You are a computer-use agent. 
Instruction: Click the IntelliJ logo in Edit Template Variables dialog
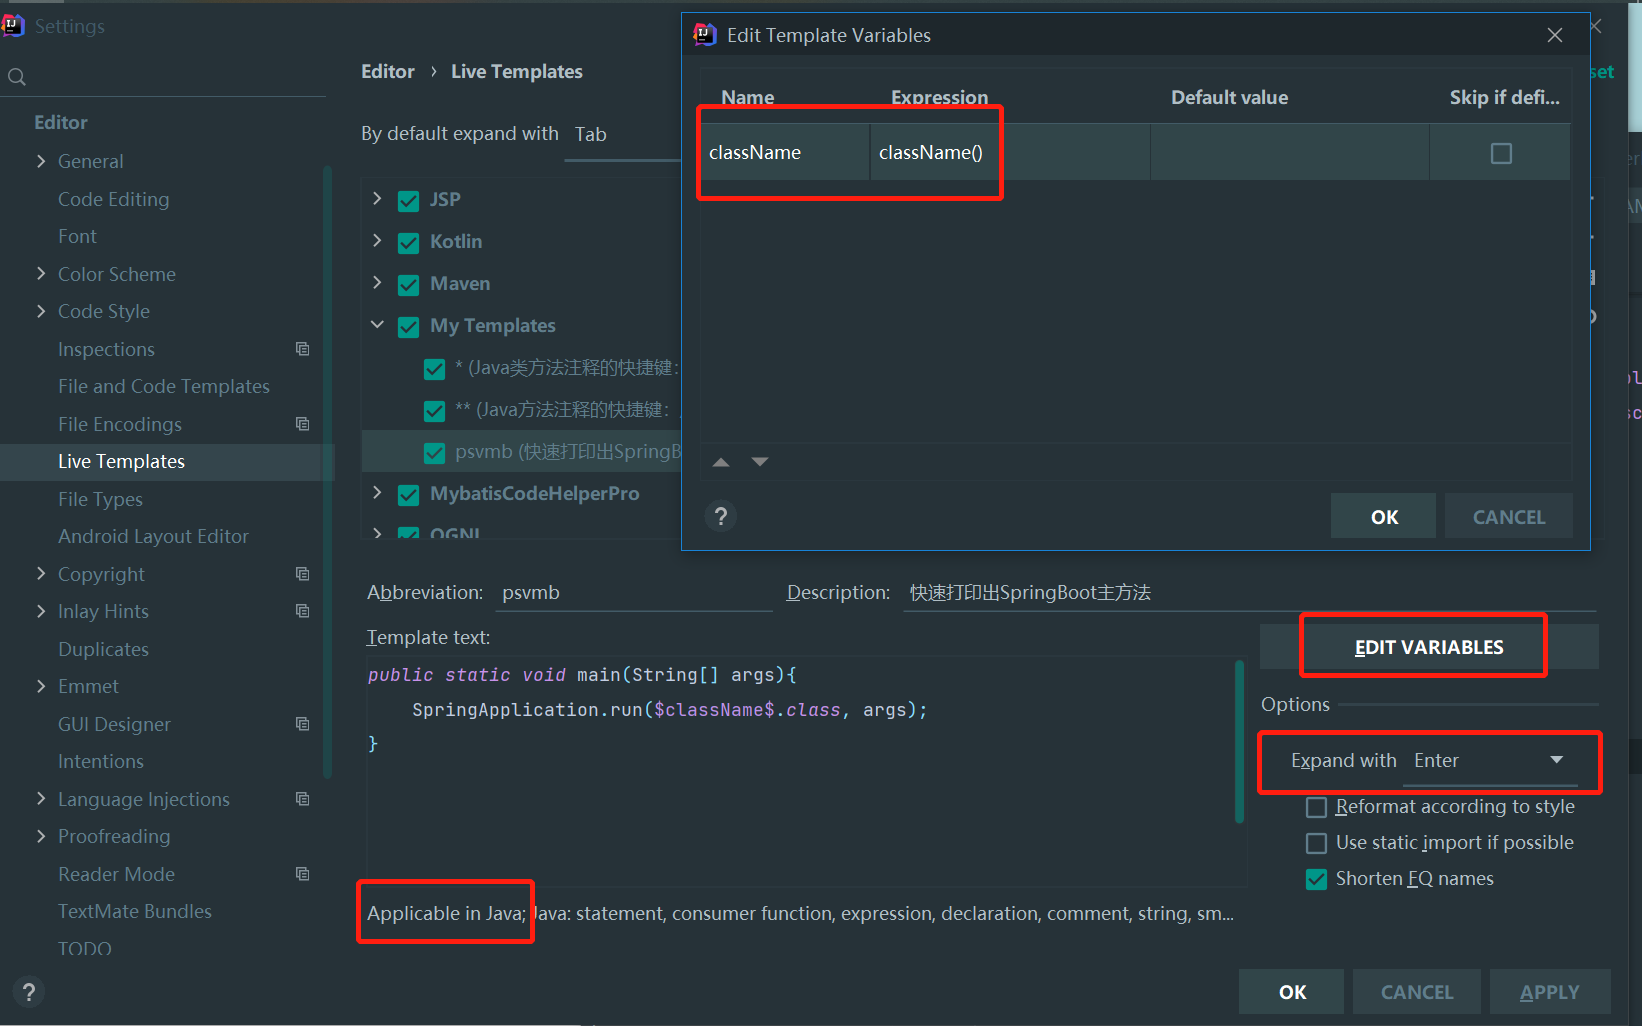[x=704, y=35]
